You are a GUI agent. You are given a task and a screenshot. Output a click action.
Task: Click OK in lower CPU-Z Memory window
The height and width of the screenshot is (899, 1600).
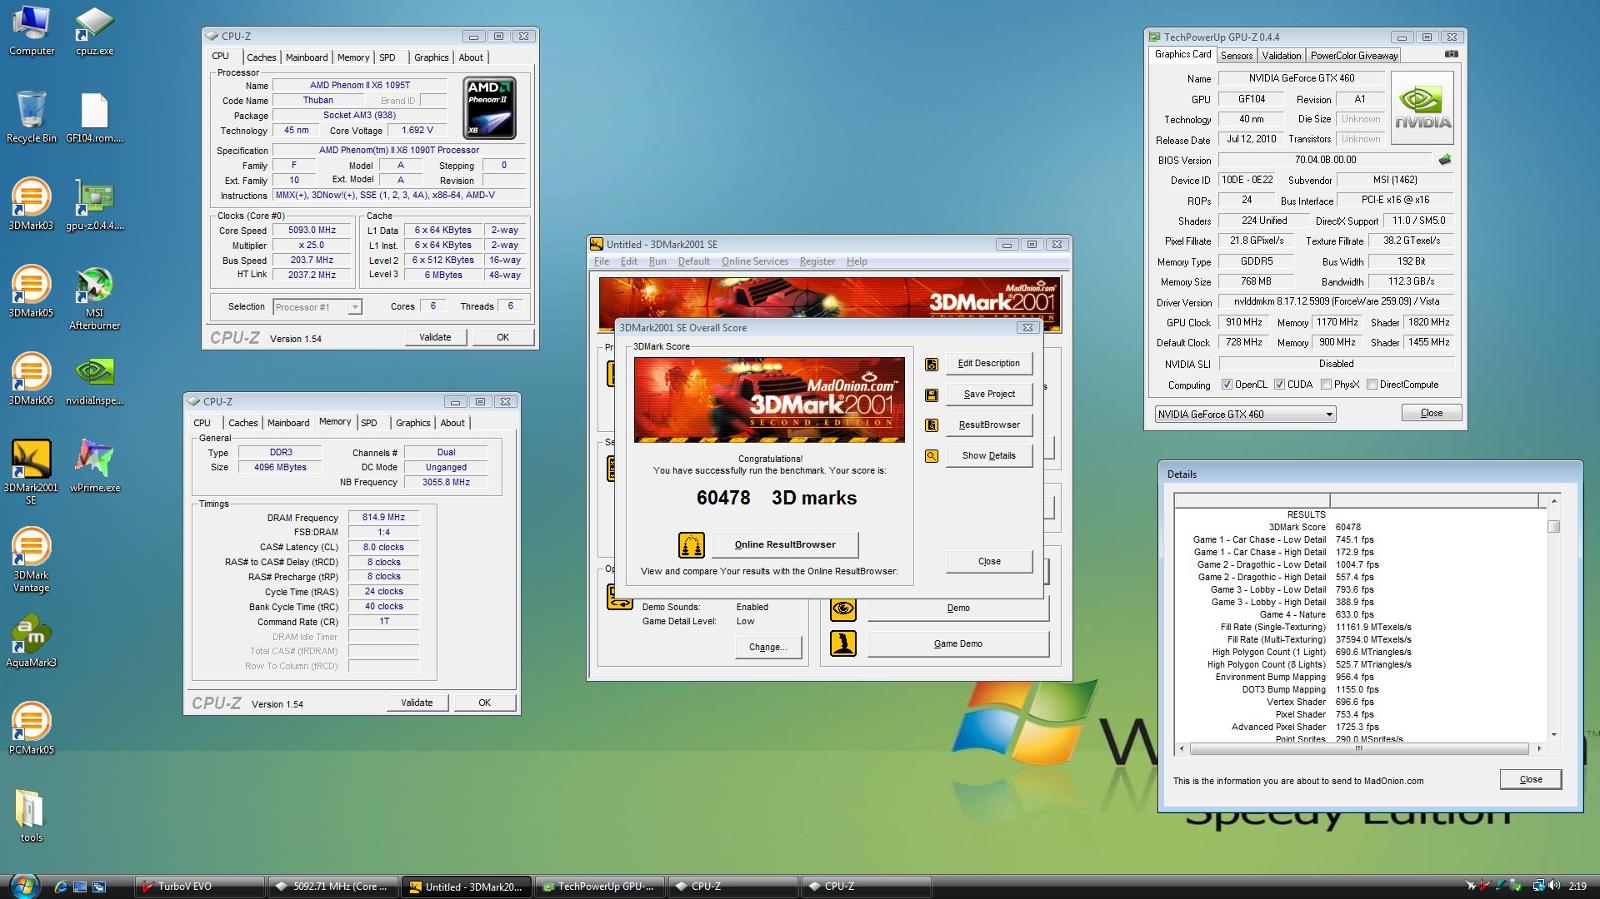click(x=485, y=703)
